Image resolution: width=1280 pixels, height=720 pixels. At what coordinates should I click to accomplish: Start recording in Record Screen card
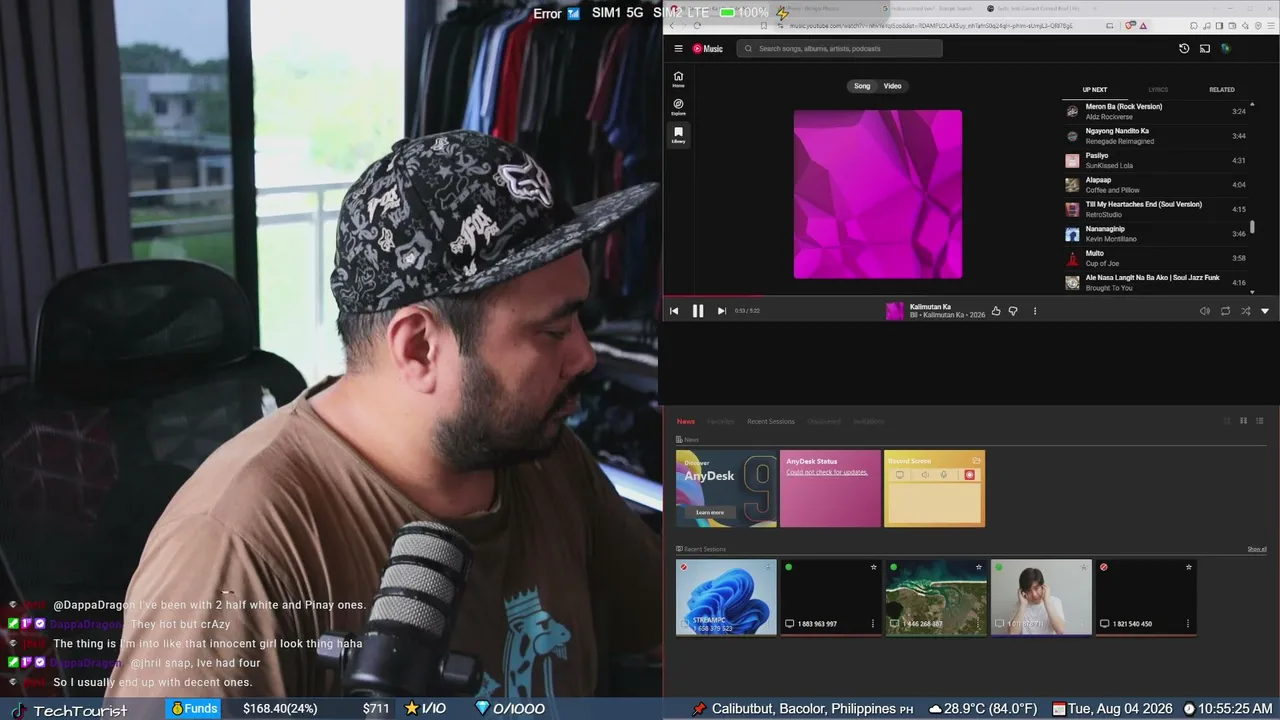969,475
